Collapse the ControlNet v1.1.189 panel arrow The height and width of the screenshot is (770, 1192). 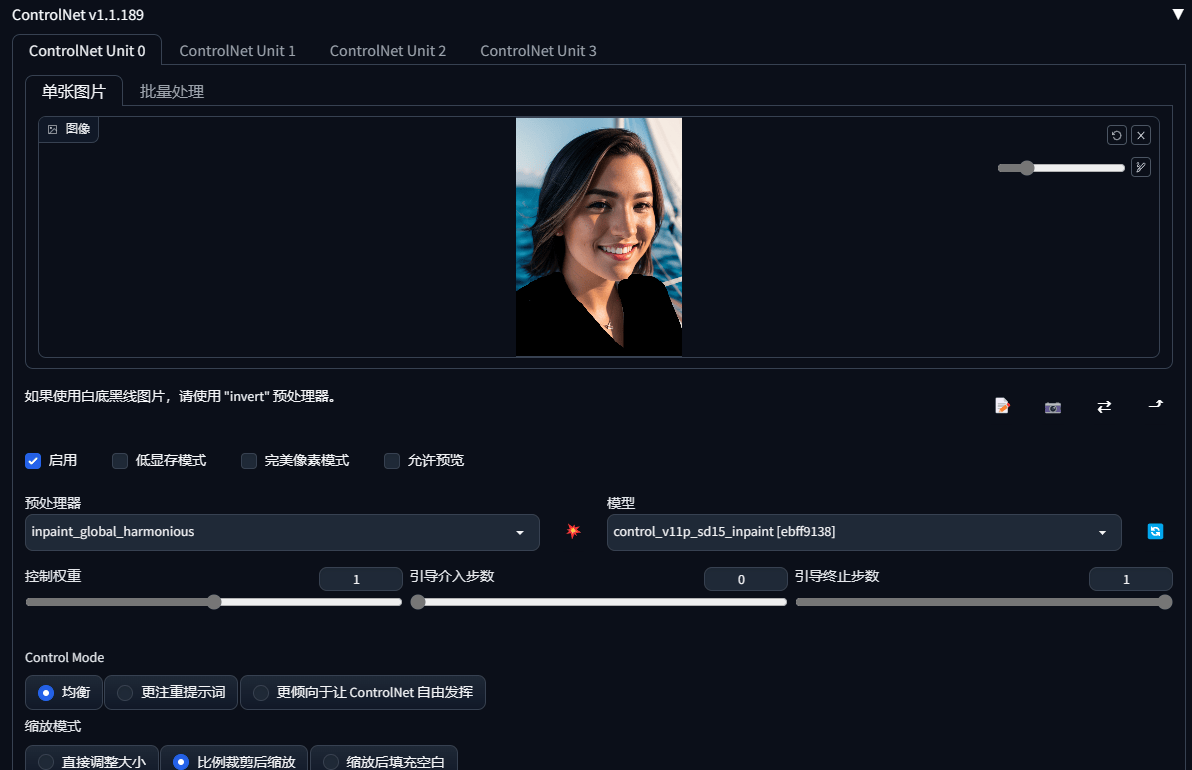coord(1178,14)
